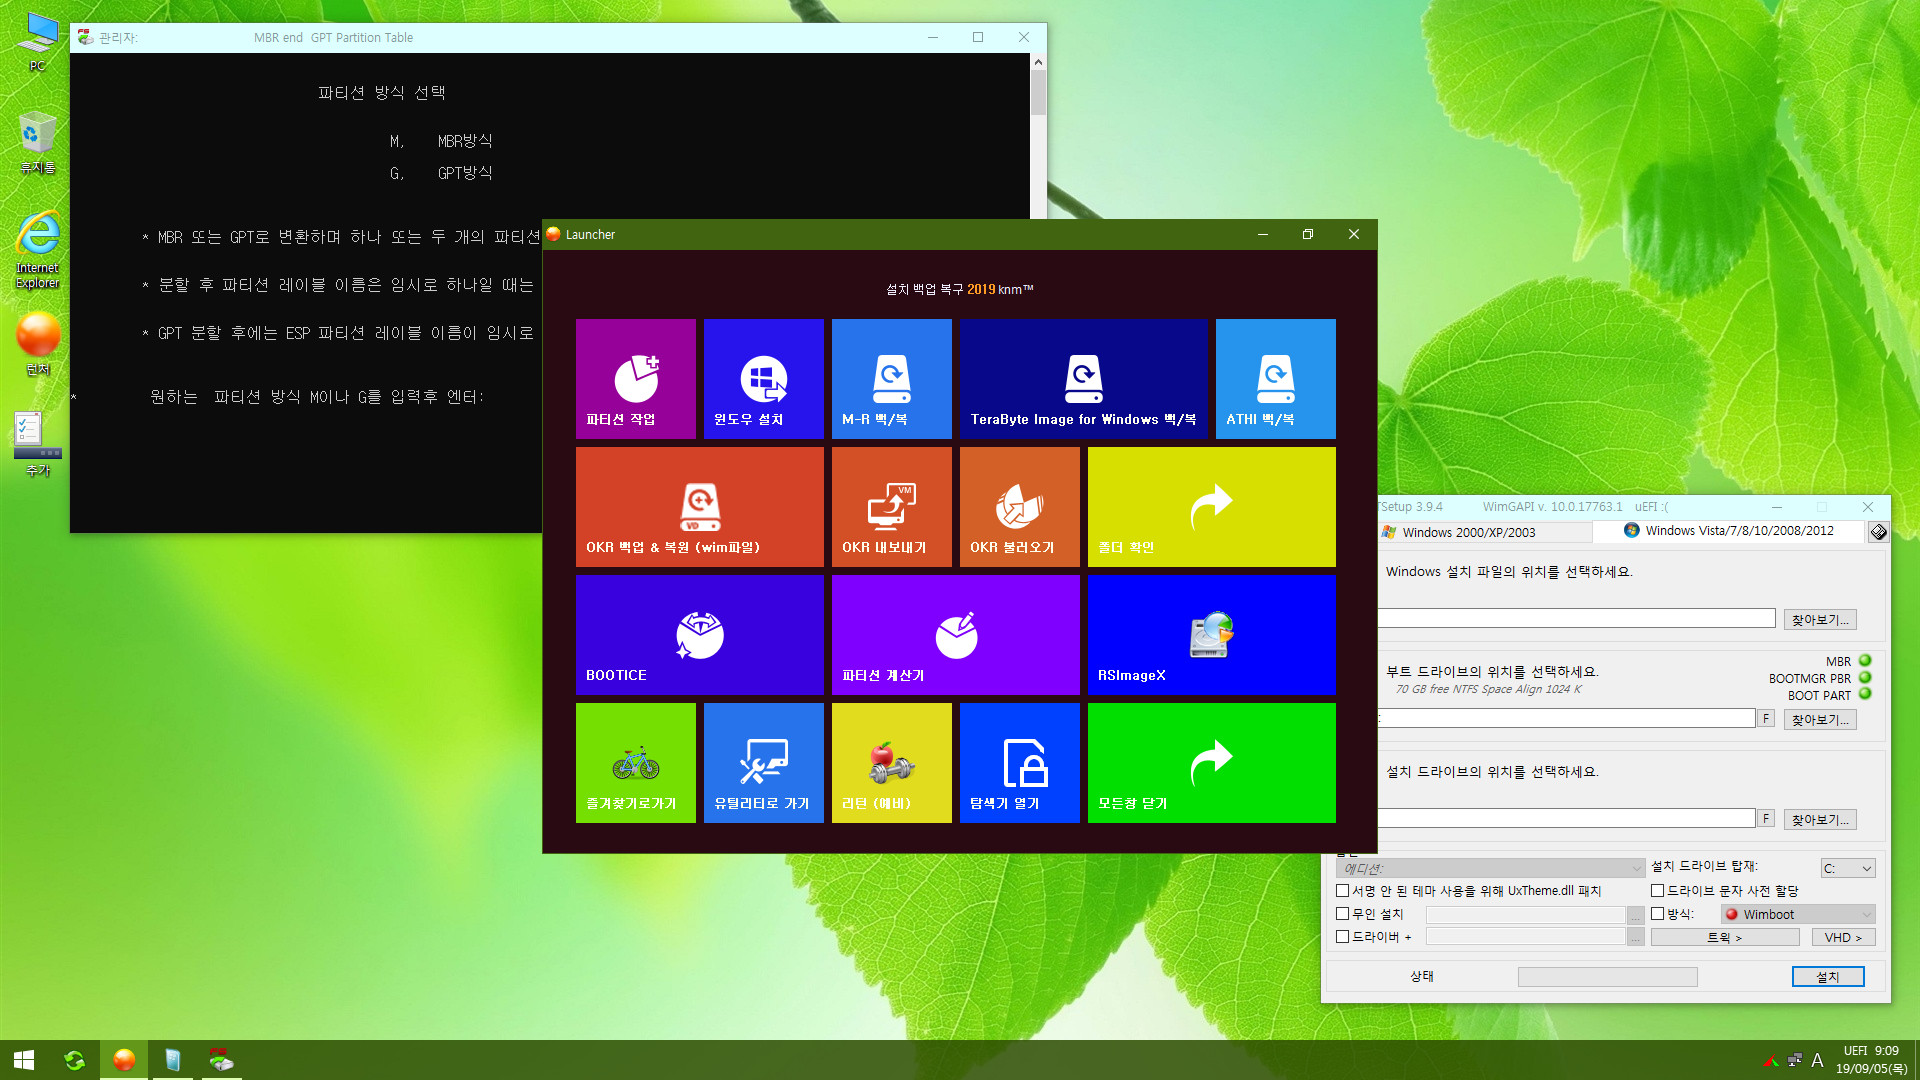Launch the BOOTICE tile

click(699, 634)
